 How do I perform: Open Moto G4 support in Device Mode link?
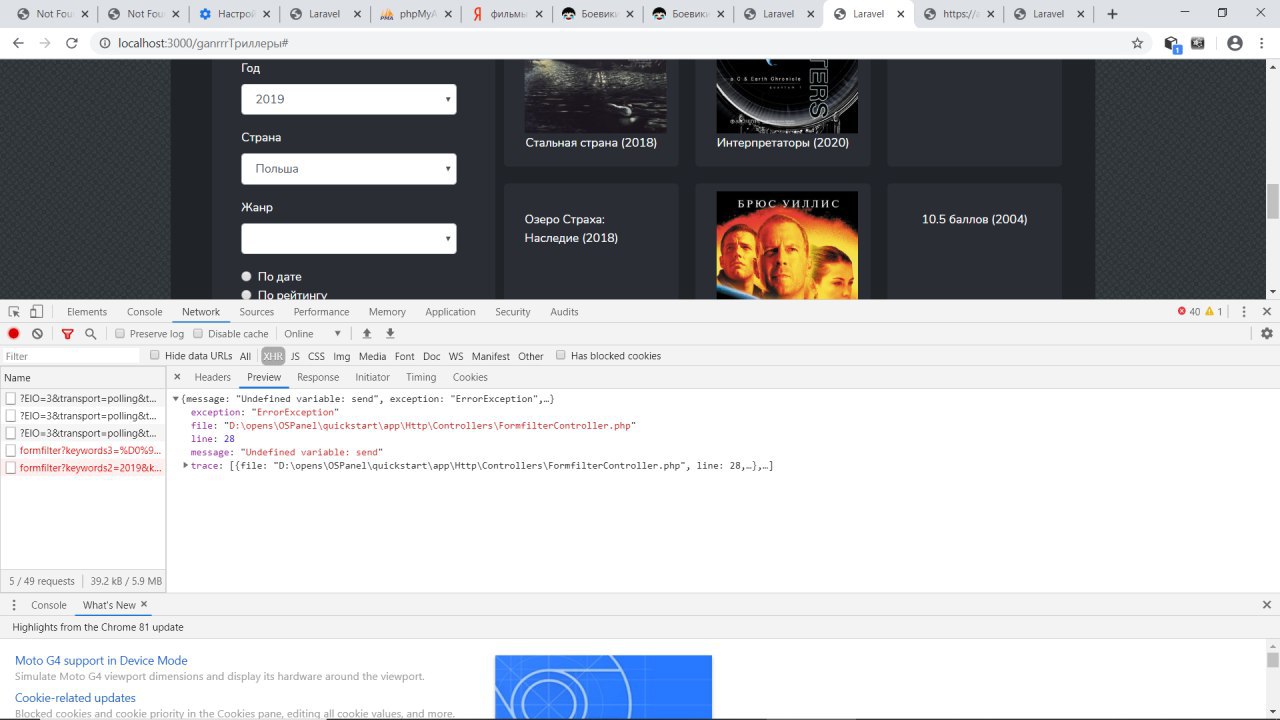101,661
